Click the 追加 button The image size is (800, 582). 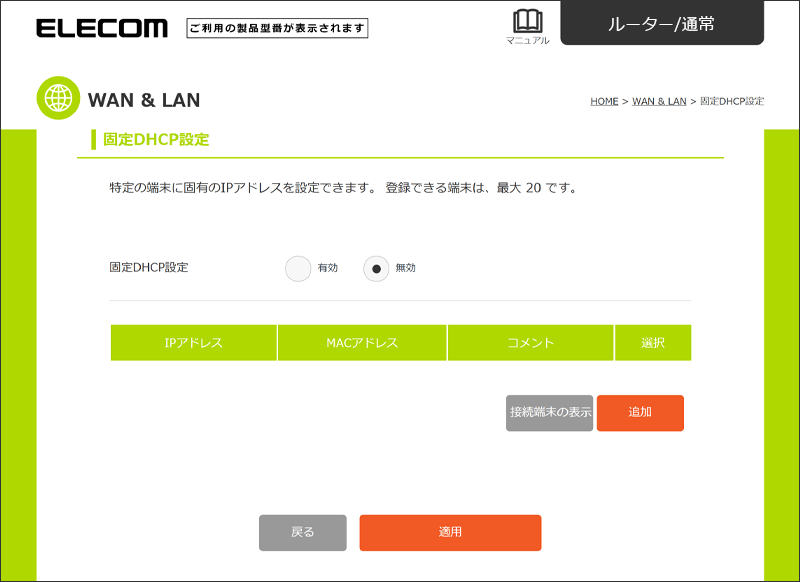point(640,413)
